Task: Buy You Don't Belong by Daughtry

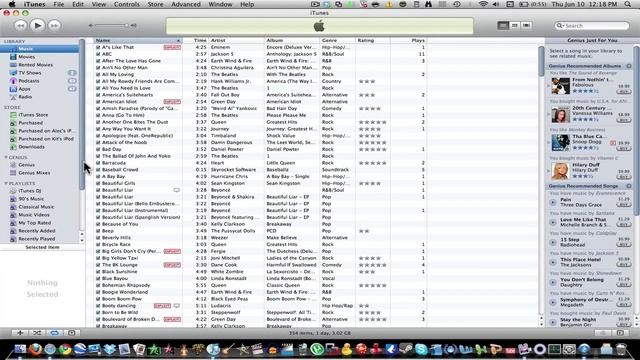Action: tap(623, 284)
